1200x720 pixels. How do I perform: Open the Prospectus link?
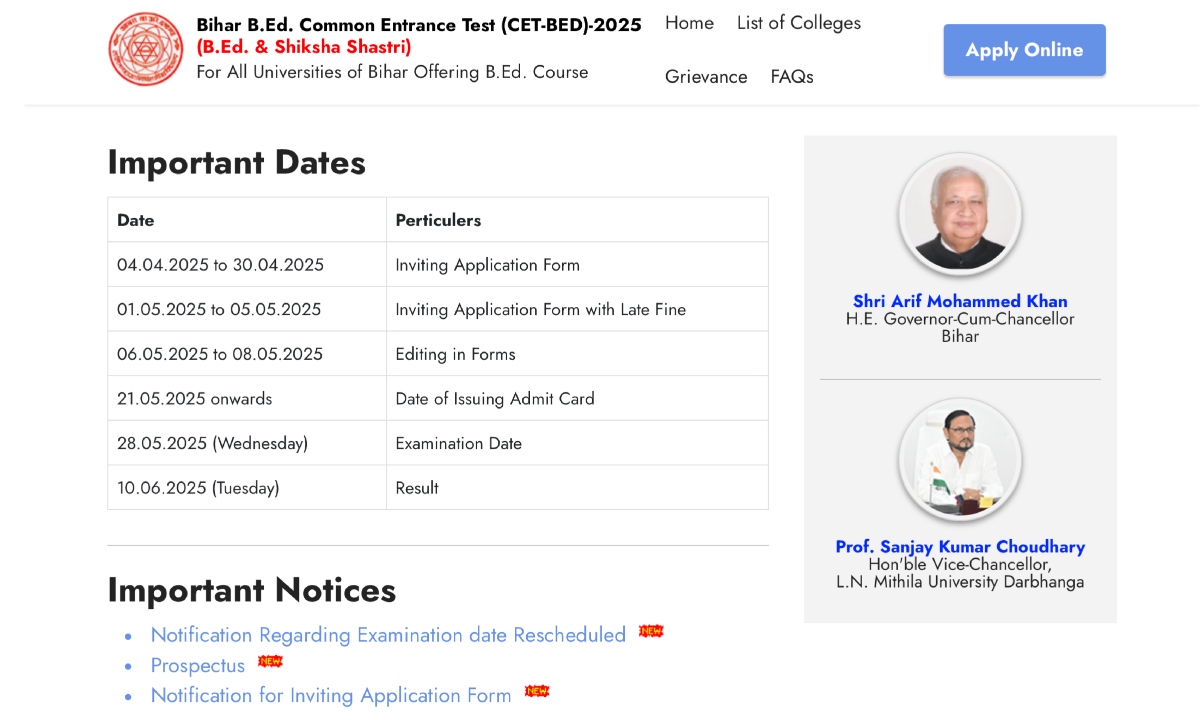click(198, 666)
